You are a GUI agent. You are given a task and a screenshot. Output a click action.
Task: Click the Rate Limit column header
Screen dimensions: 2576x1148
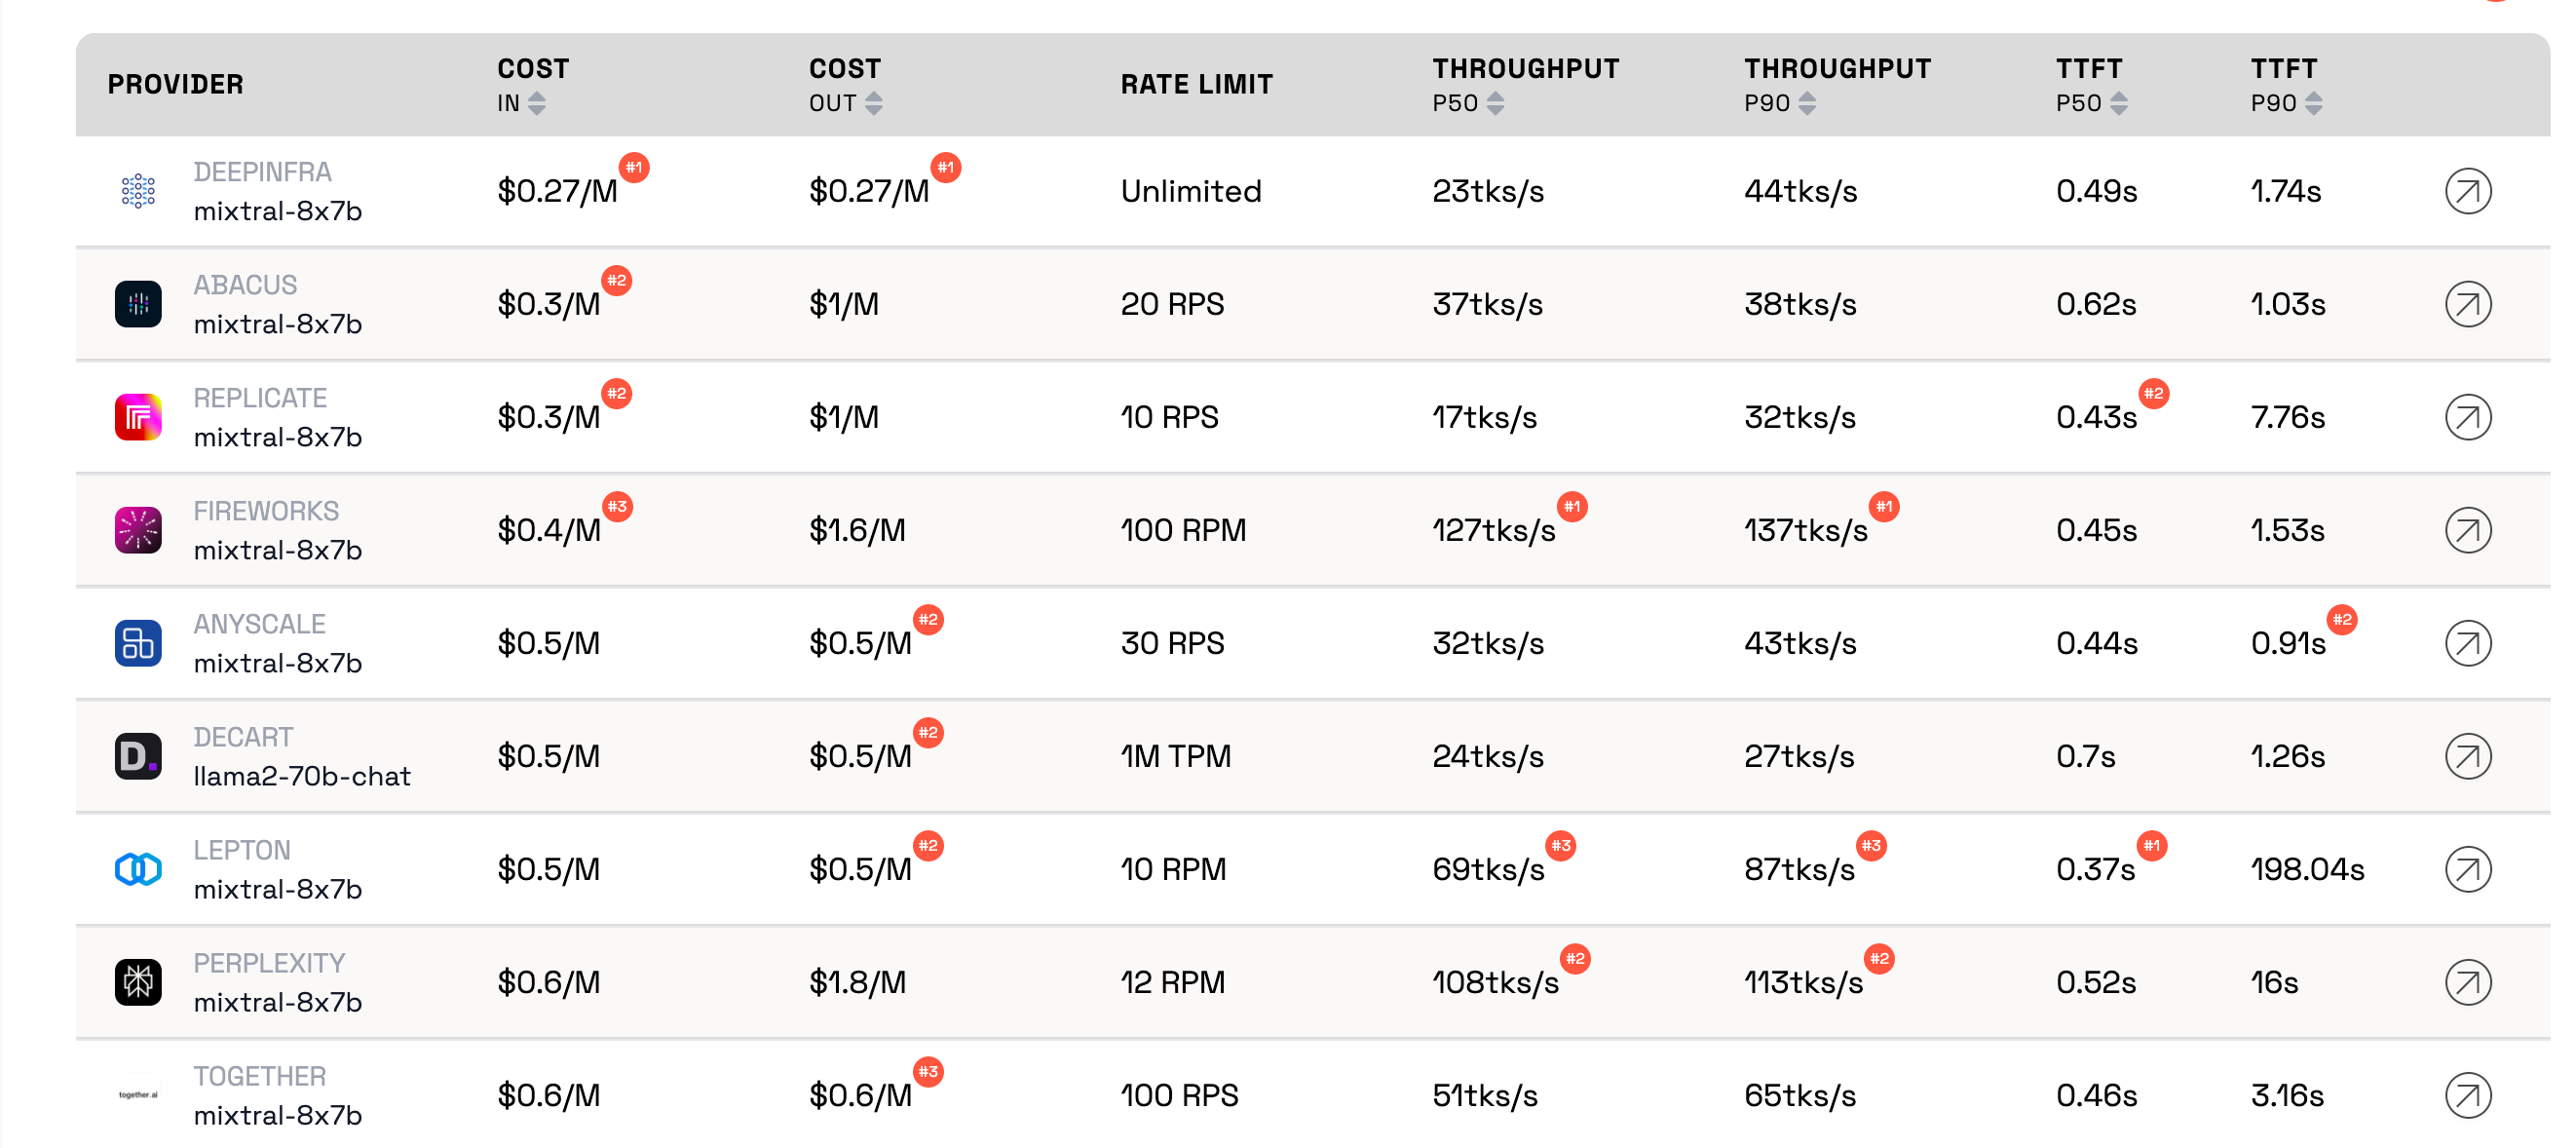tap(1196, 85)
